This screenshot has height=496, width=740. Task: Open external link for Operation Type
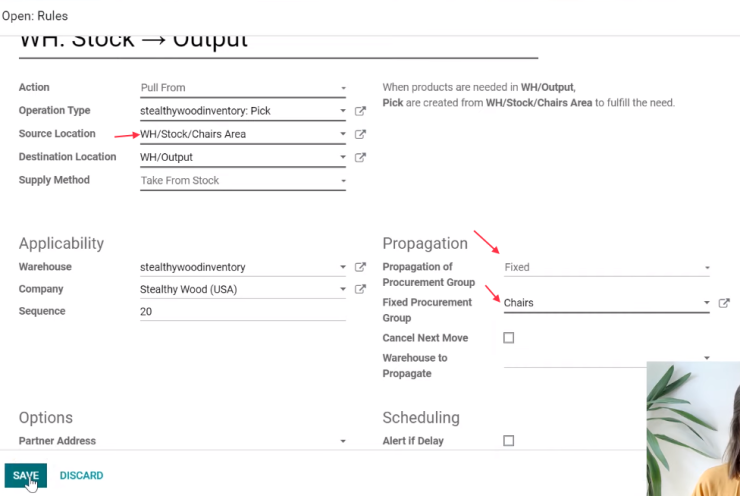(x=360, y=111)
